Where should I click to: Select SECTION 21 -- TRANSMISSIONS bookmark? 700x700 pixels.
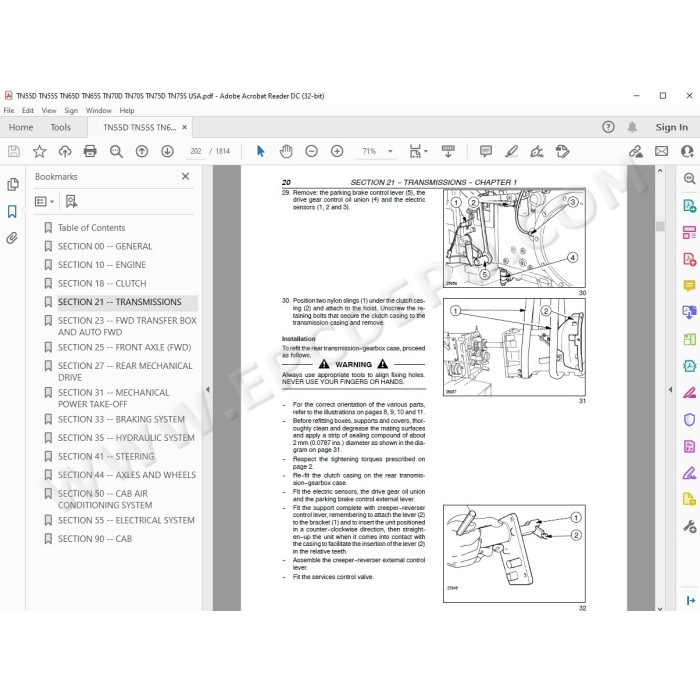(120, 302)
